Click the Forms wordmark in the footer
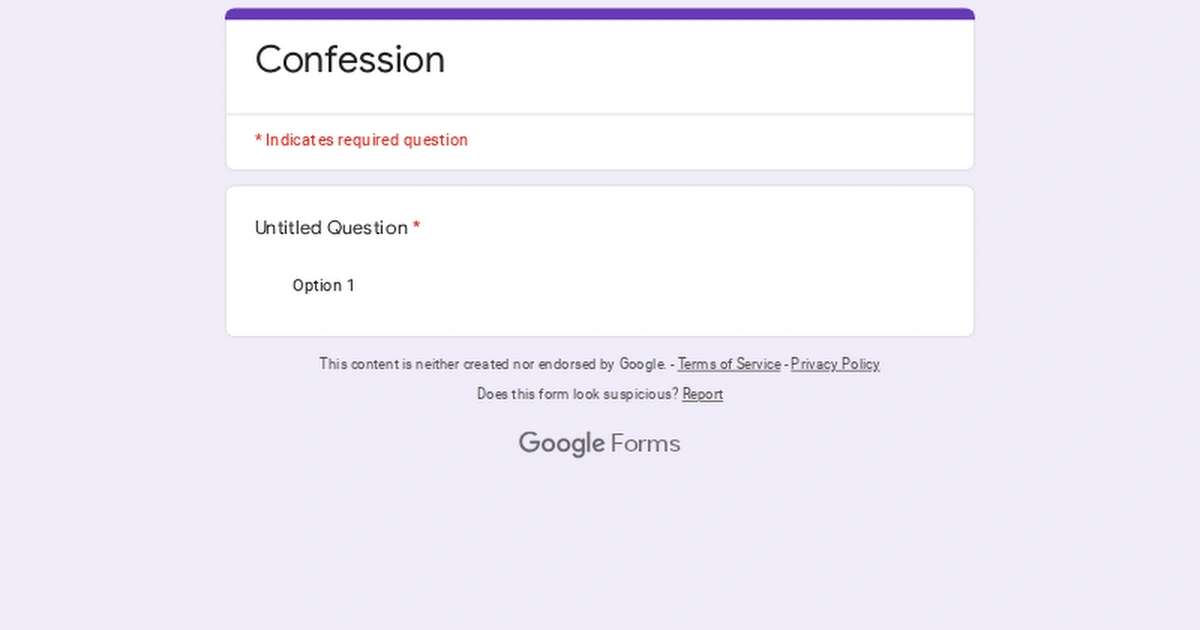This screenshot has width=1200, height=630. [645, 442]
